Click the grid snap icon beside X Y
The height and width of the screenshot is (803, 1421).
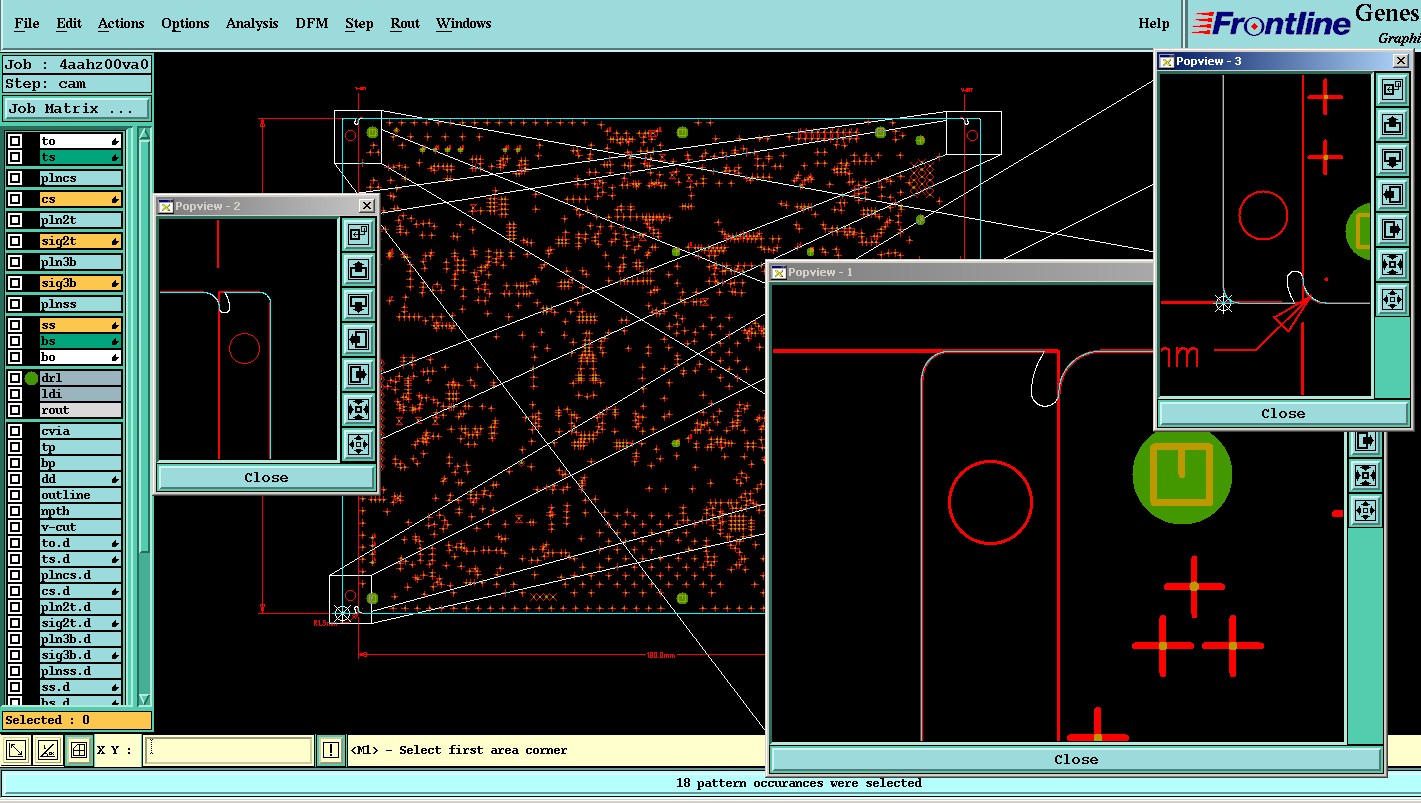(x=79, y=750)
